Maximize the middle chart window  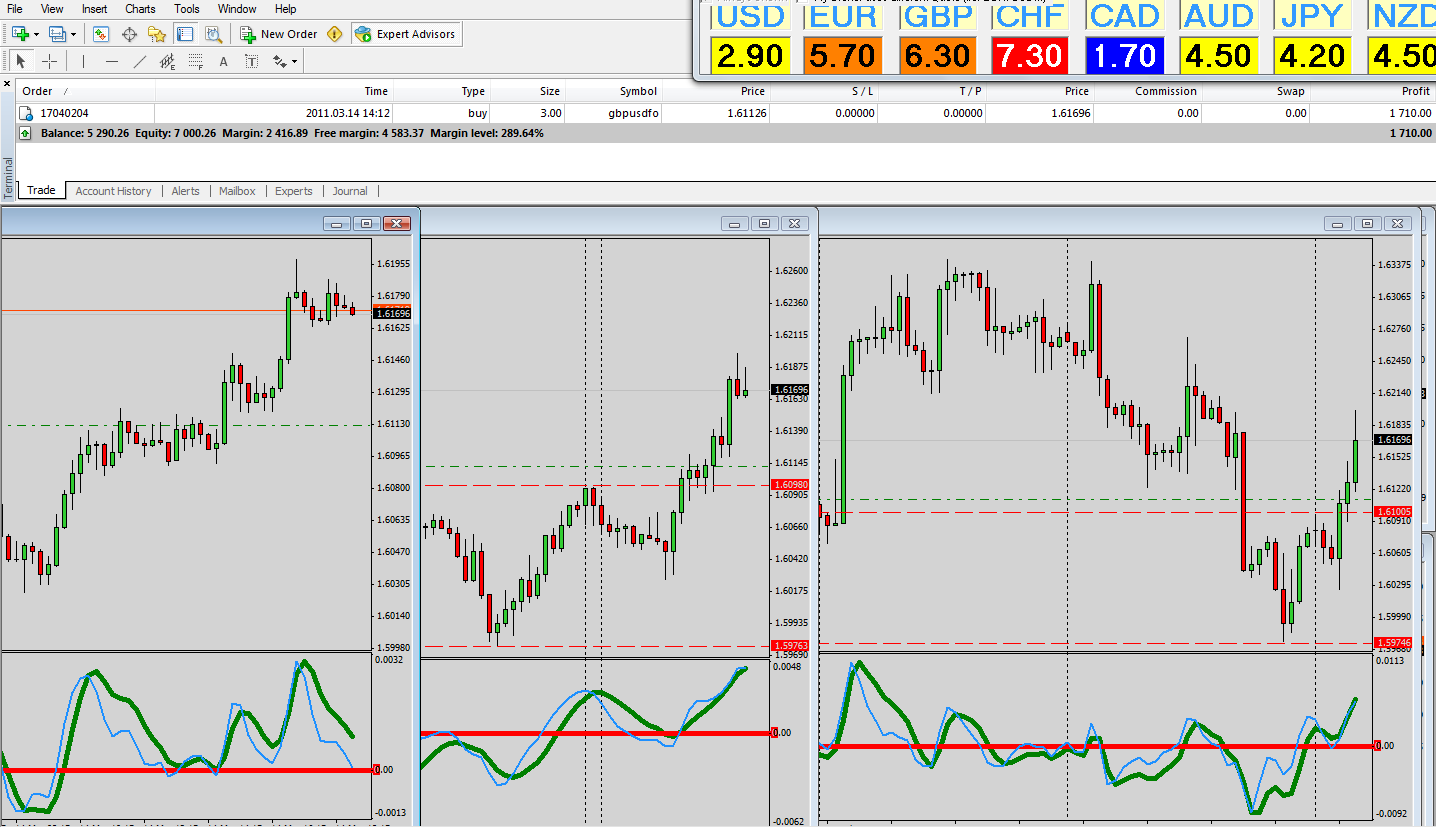tap(764, 224)
